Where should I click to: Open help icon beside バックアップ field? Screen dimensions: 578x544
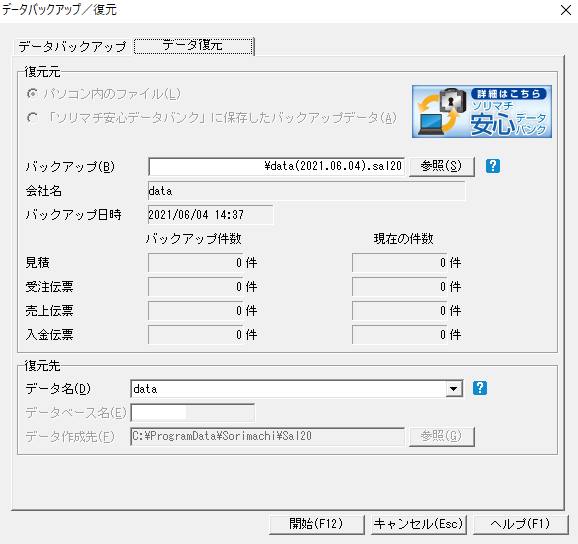tap(492, 166)
